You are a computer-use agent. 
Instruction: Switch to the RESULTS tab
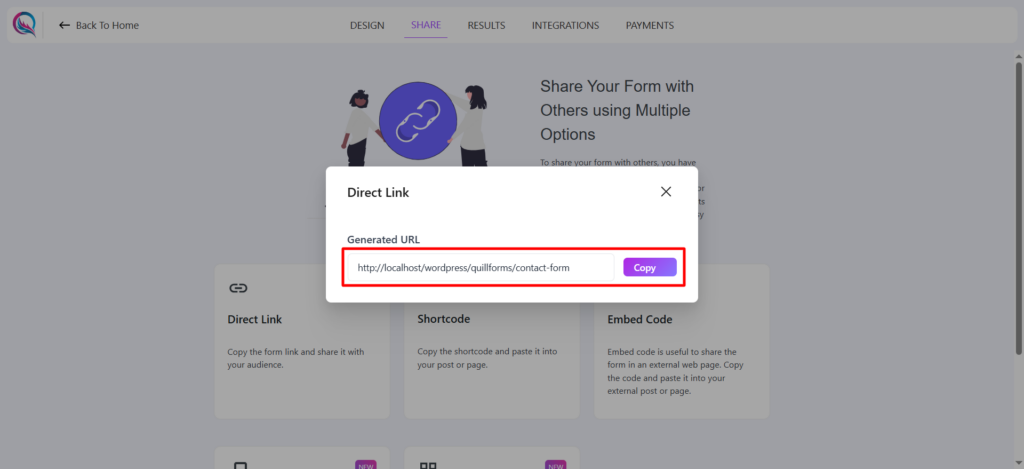tap(486, 25)
